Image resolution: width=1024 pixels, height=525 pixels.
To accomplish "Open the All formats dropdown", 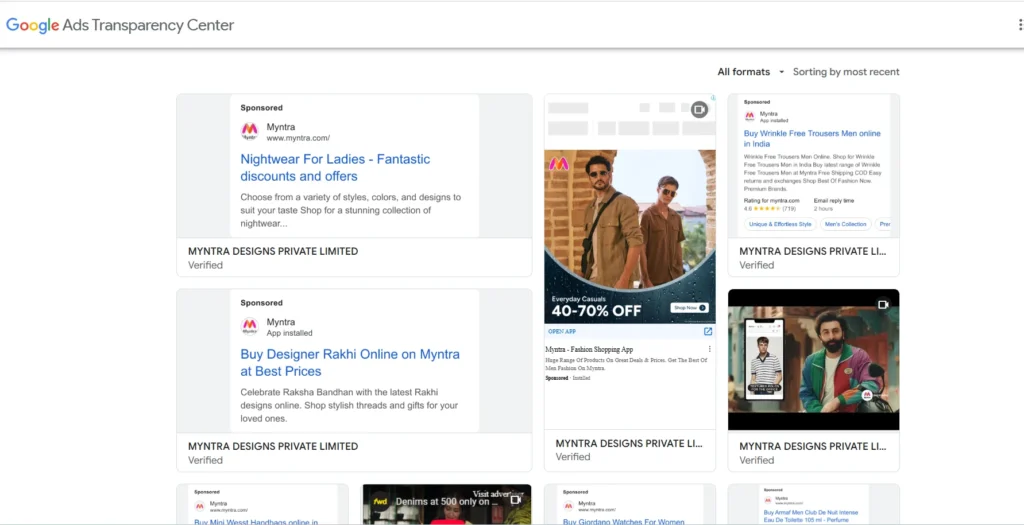I will click(x=750, y=72).
